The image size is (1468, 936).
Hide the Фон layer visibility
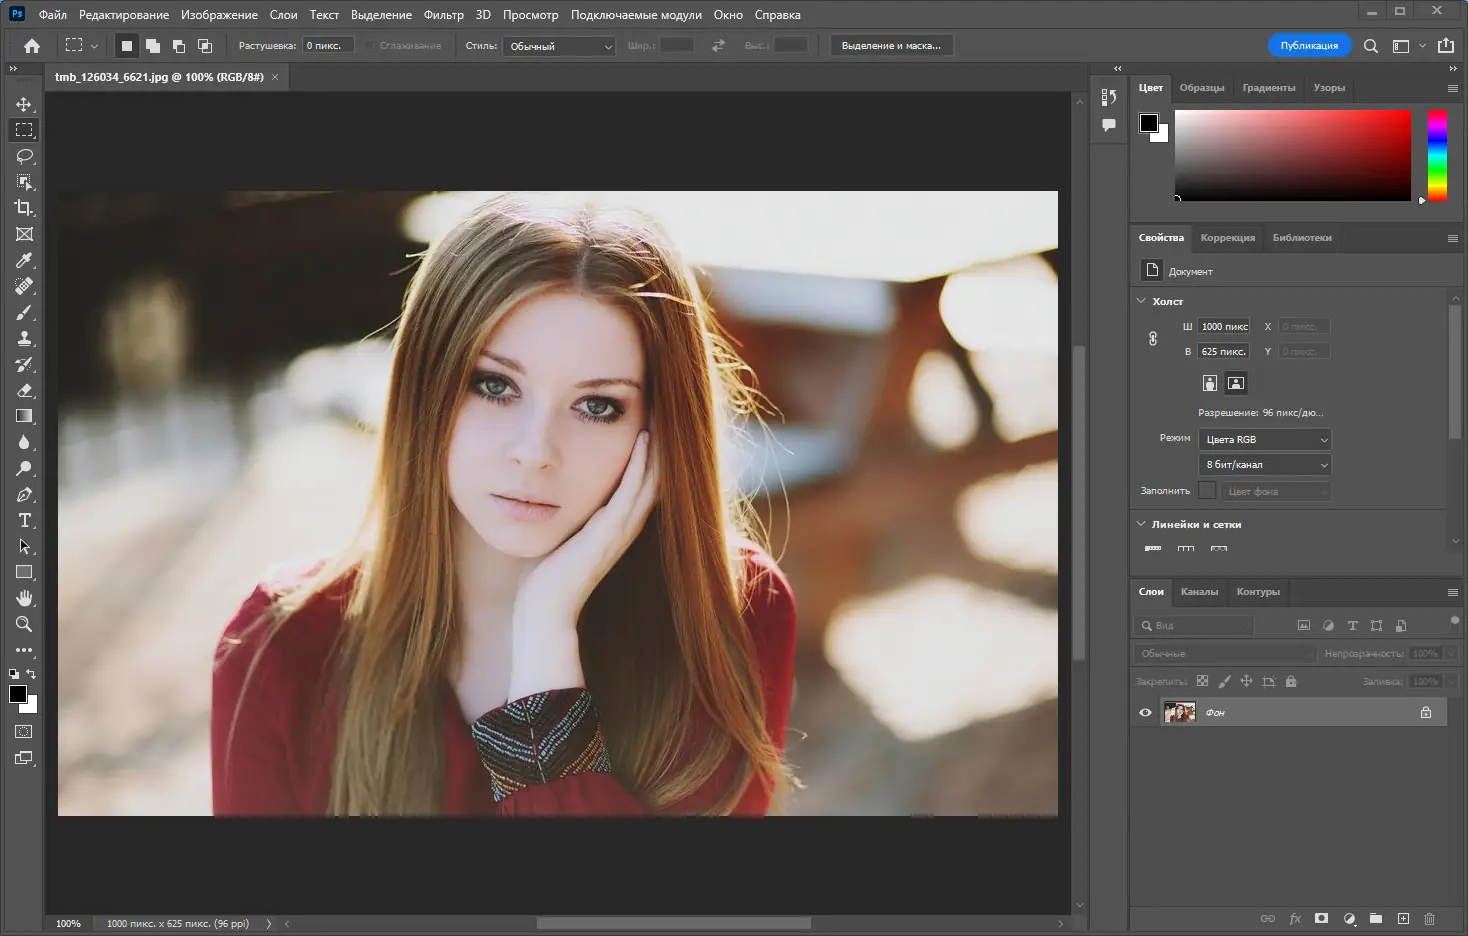tap(1145, 712)
